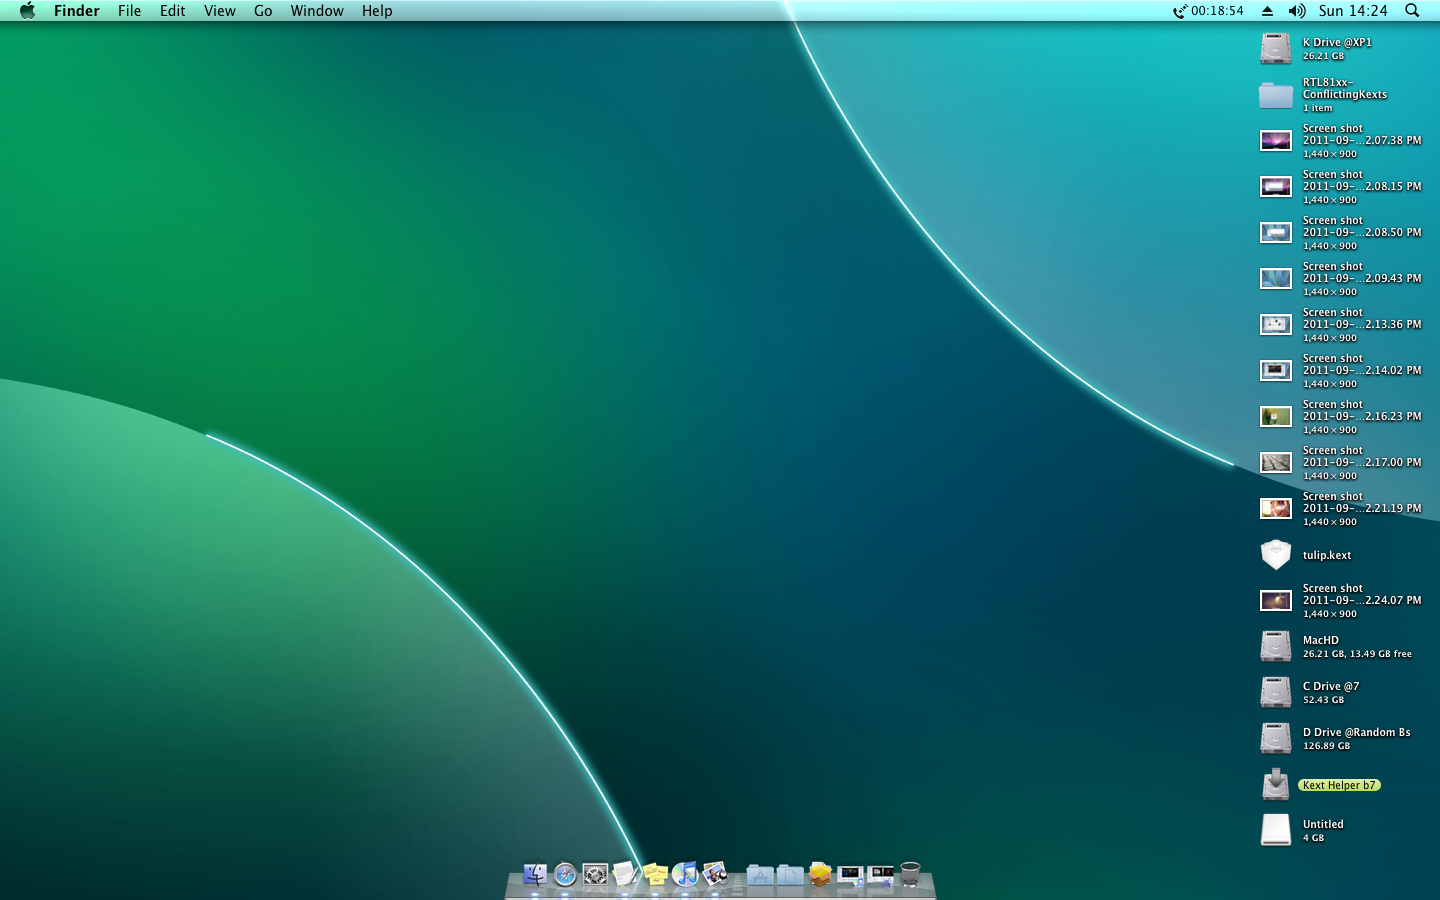This screenshot has width=1440, height=900.
Task: Select the 2.09.43 PM screenshot icon
Action: click(1275, 278)
